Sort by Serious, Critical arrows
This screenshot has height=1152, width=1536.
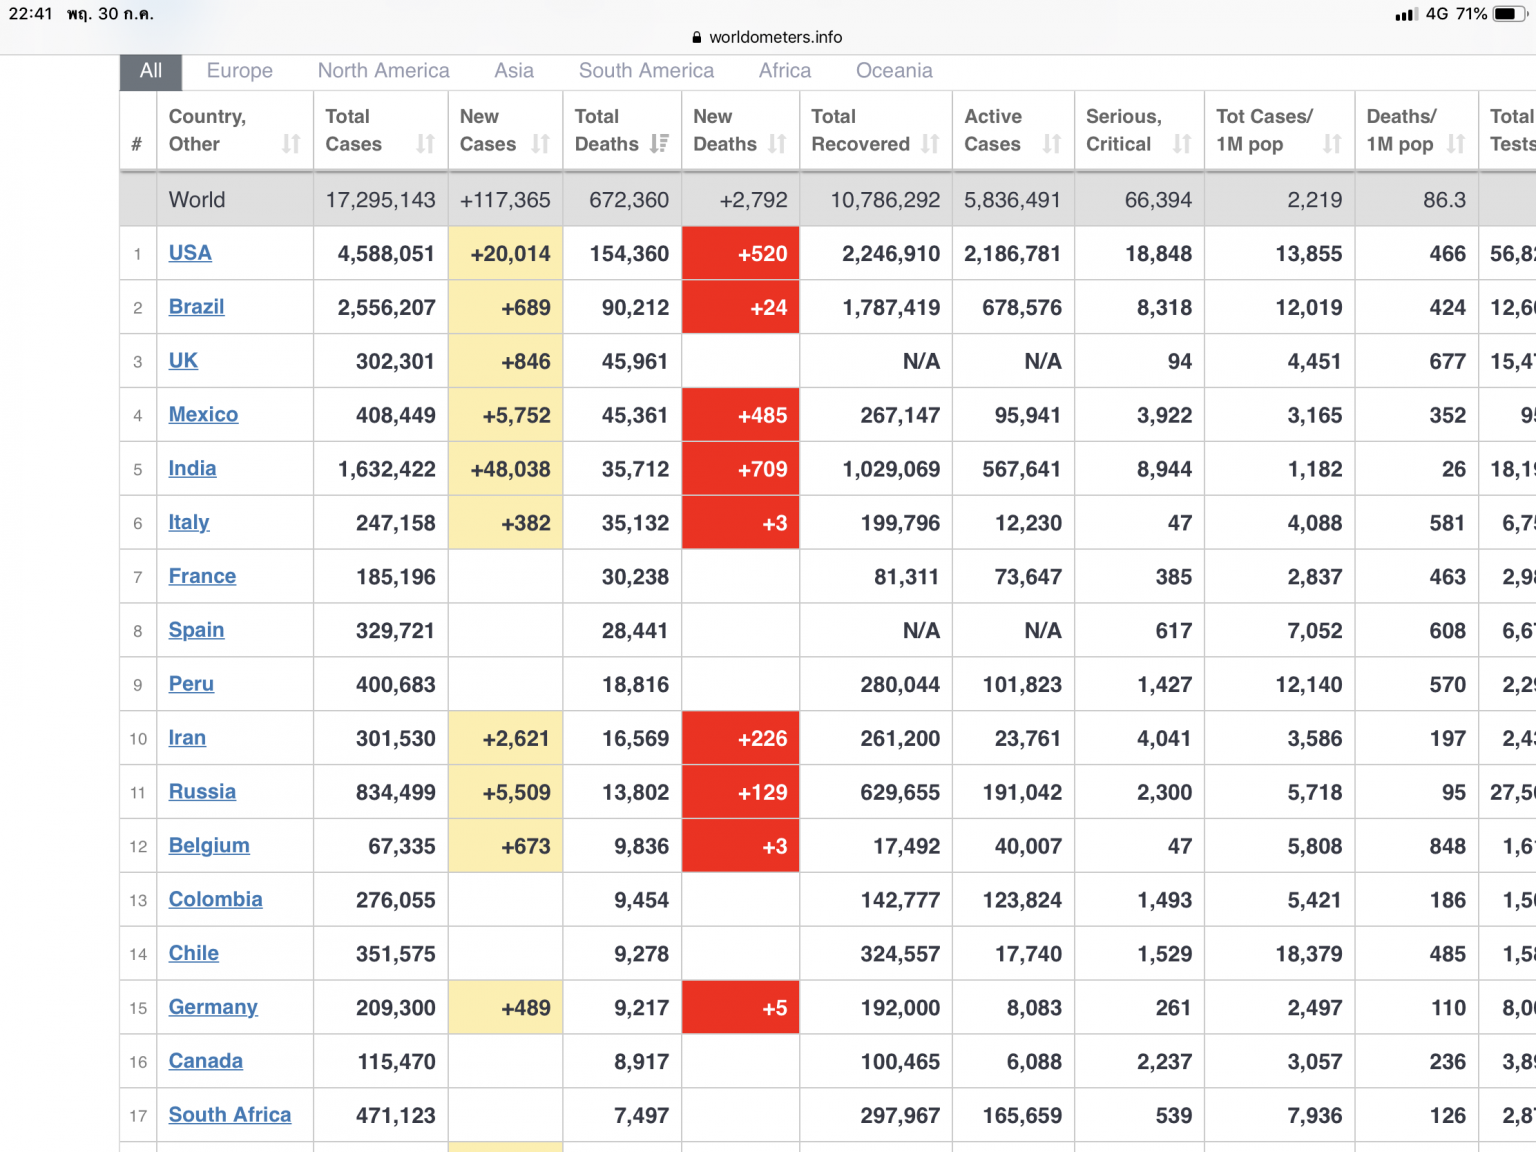pyautogui.click(x=1182, y=144)
